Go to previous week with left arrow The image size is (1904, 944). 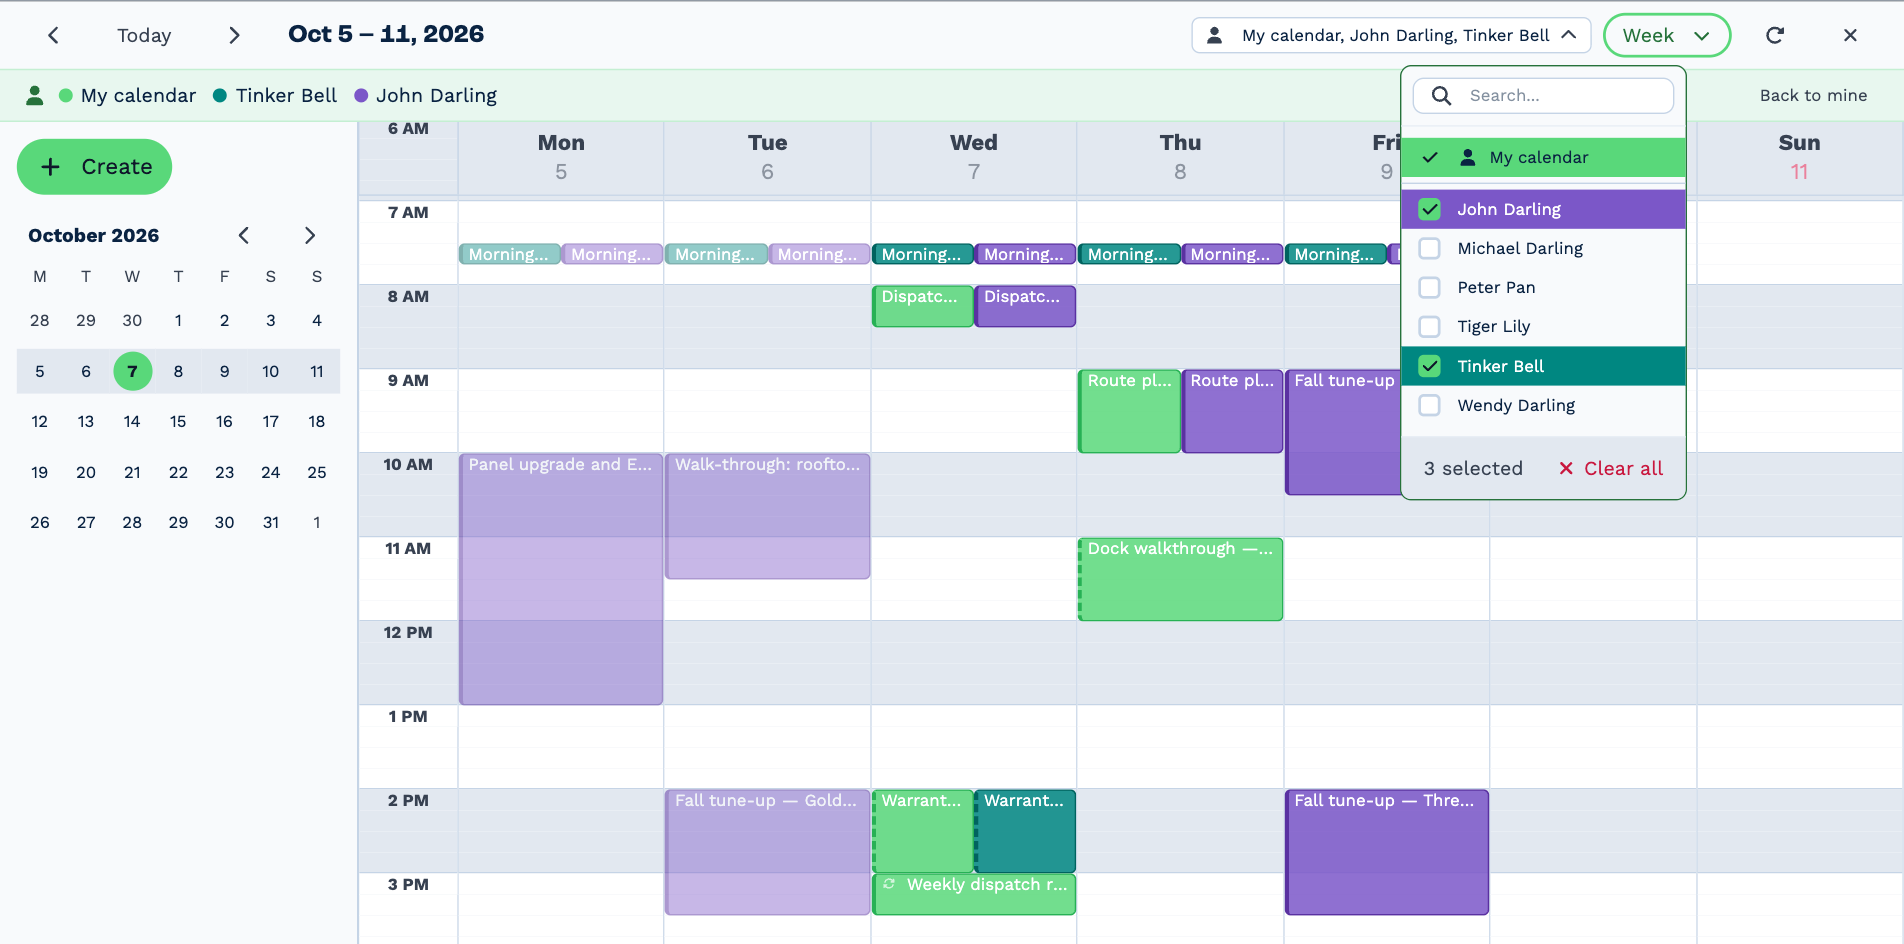click(54, 35)
